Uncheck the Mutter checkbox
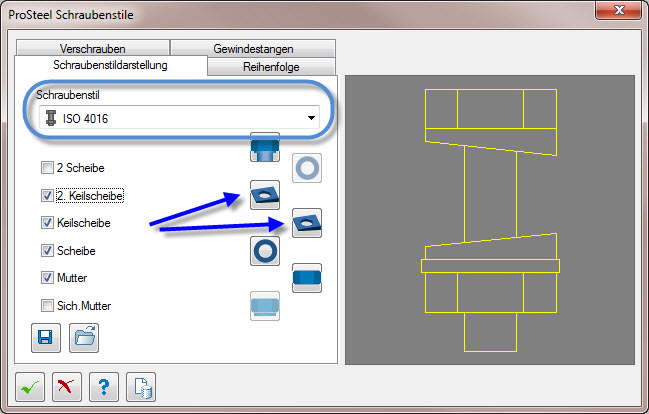This screenshot has height=414, width=649. click(47, 278)
